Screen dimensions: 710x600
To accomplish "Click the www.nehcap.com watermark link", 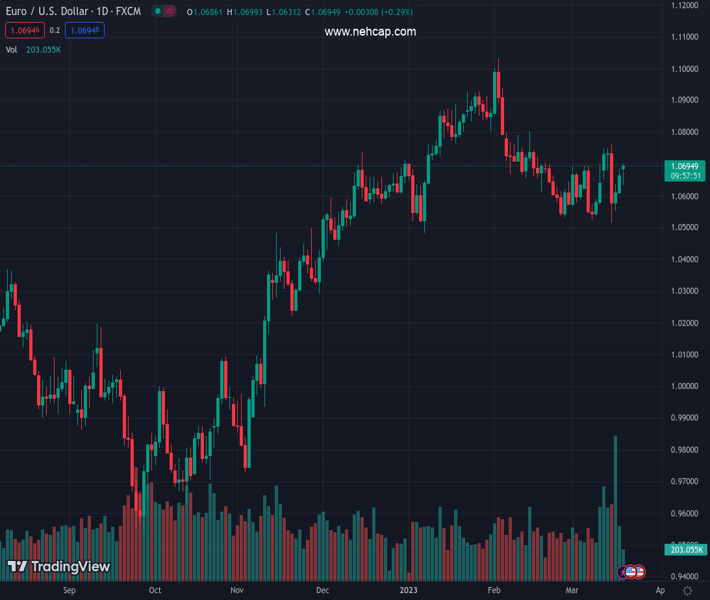I will pyautogui.click(x=370, y=32).
